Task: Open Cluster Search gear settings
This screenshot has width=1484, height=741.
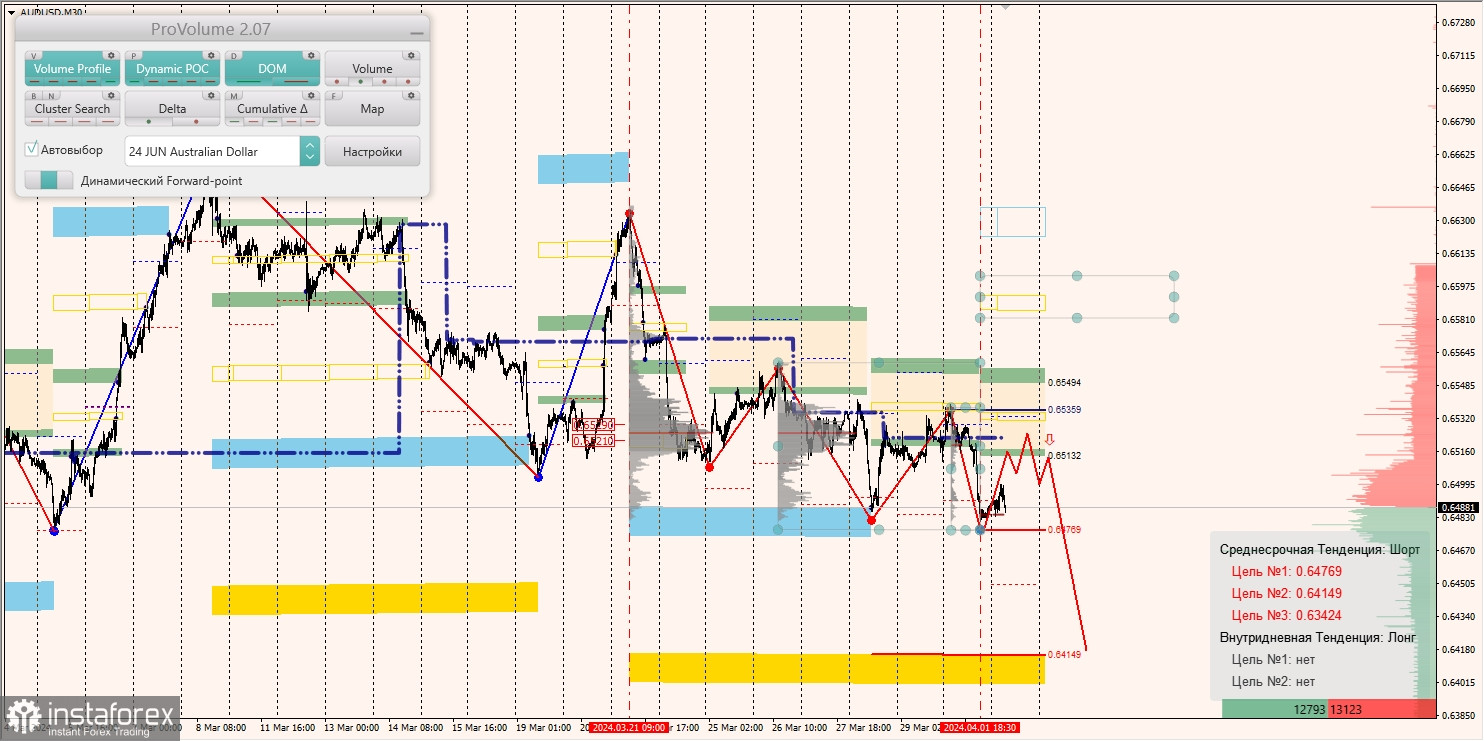Action: (111, 96)
